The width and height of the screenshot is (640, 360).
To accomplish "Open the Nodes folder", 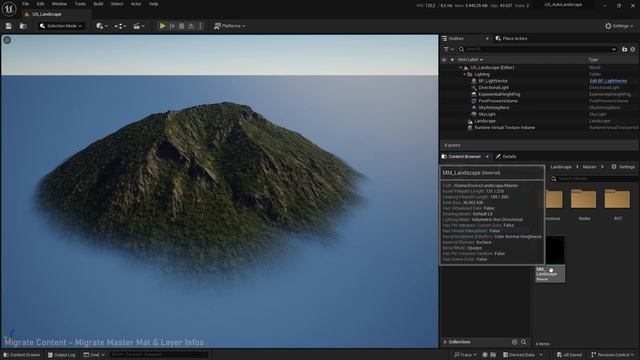I will pyautogui.click(x=584, y=204).
